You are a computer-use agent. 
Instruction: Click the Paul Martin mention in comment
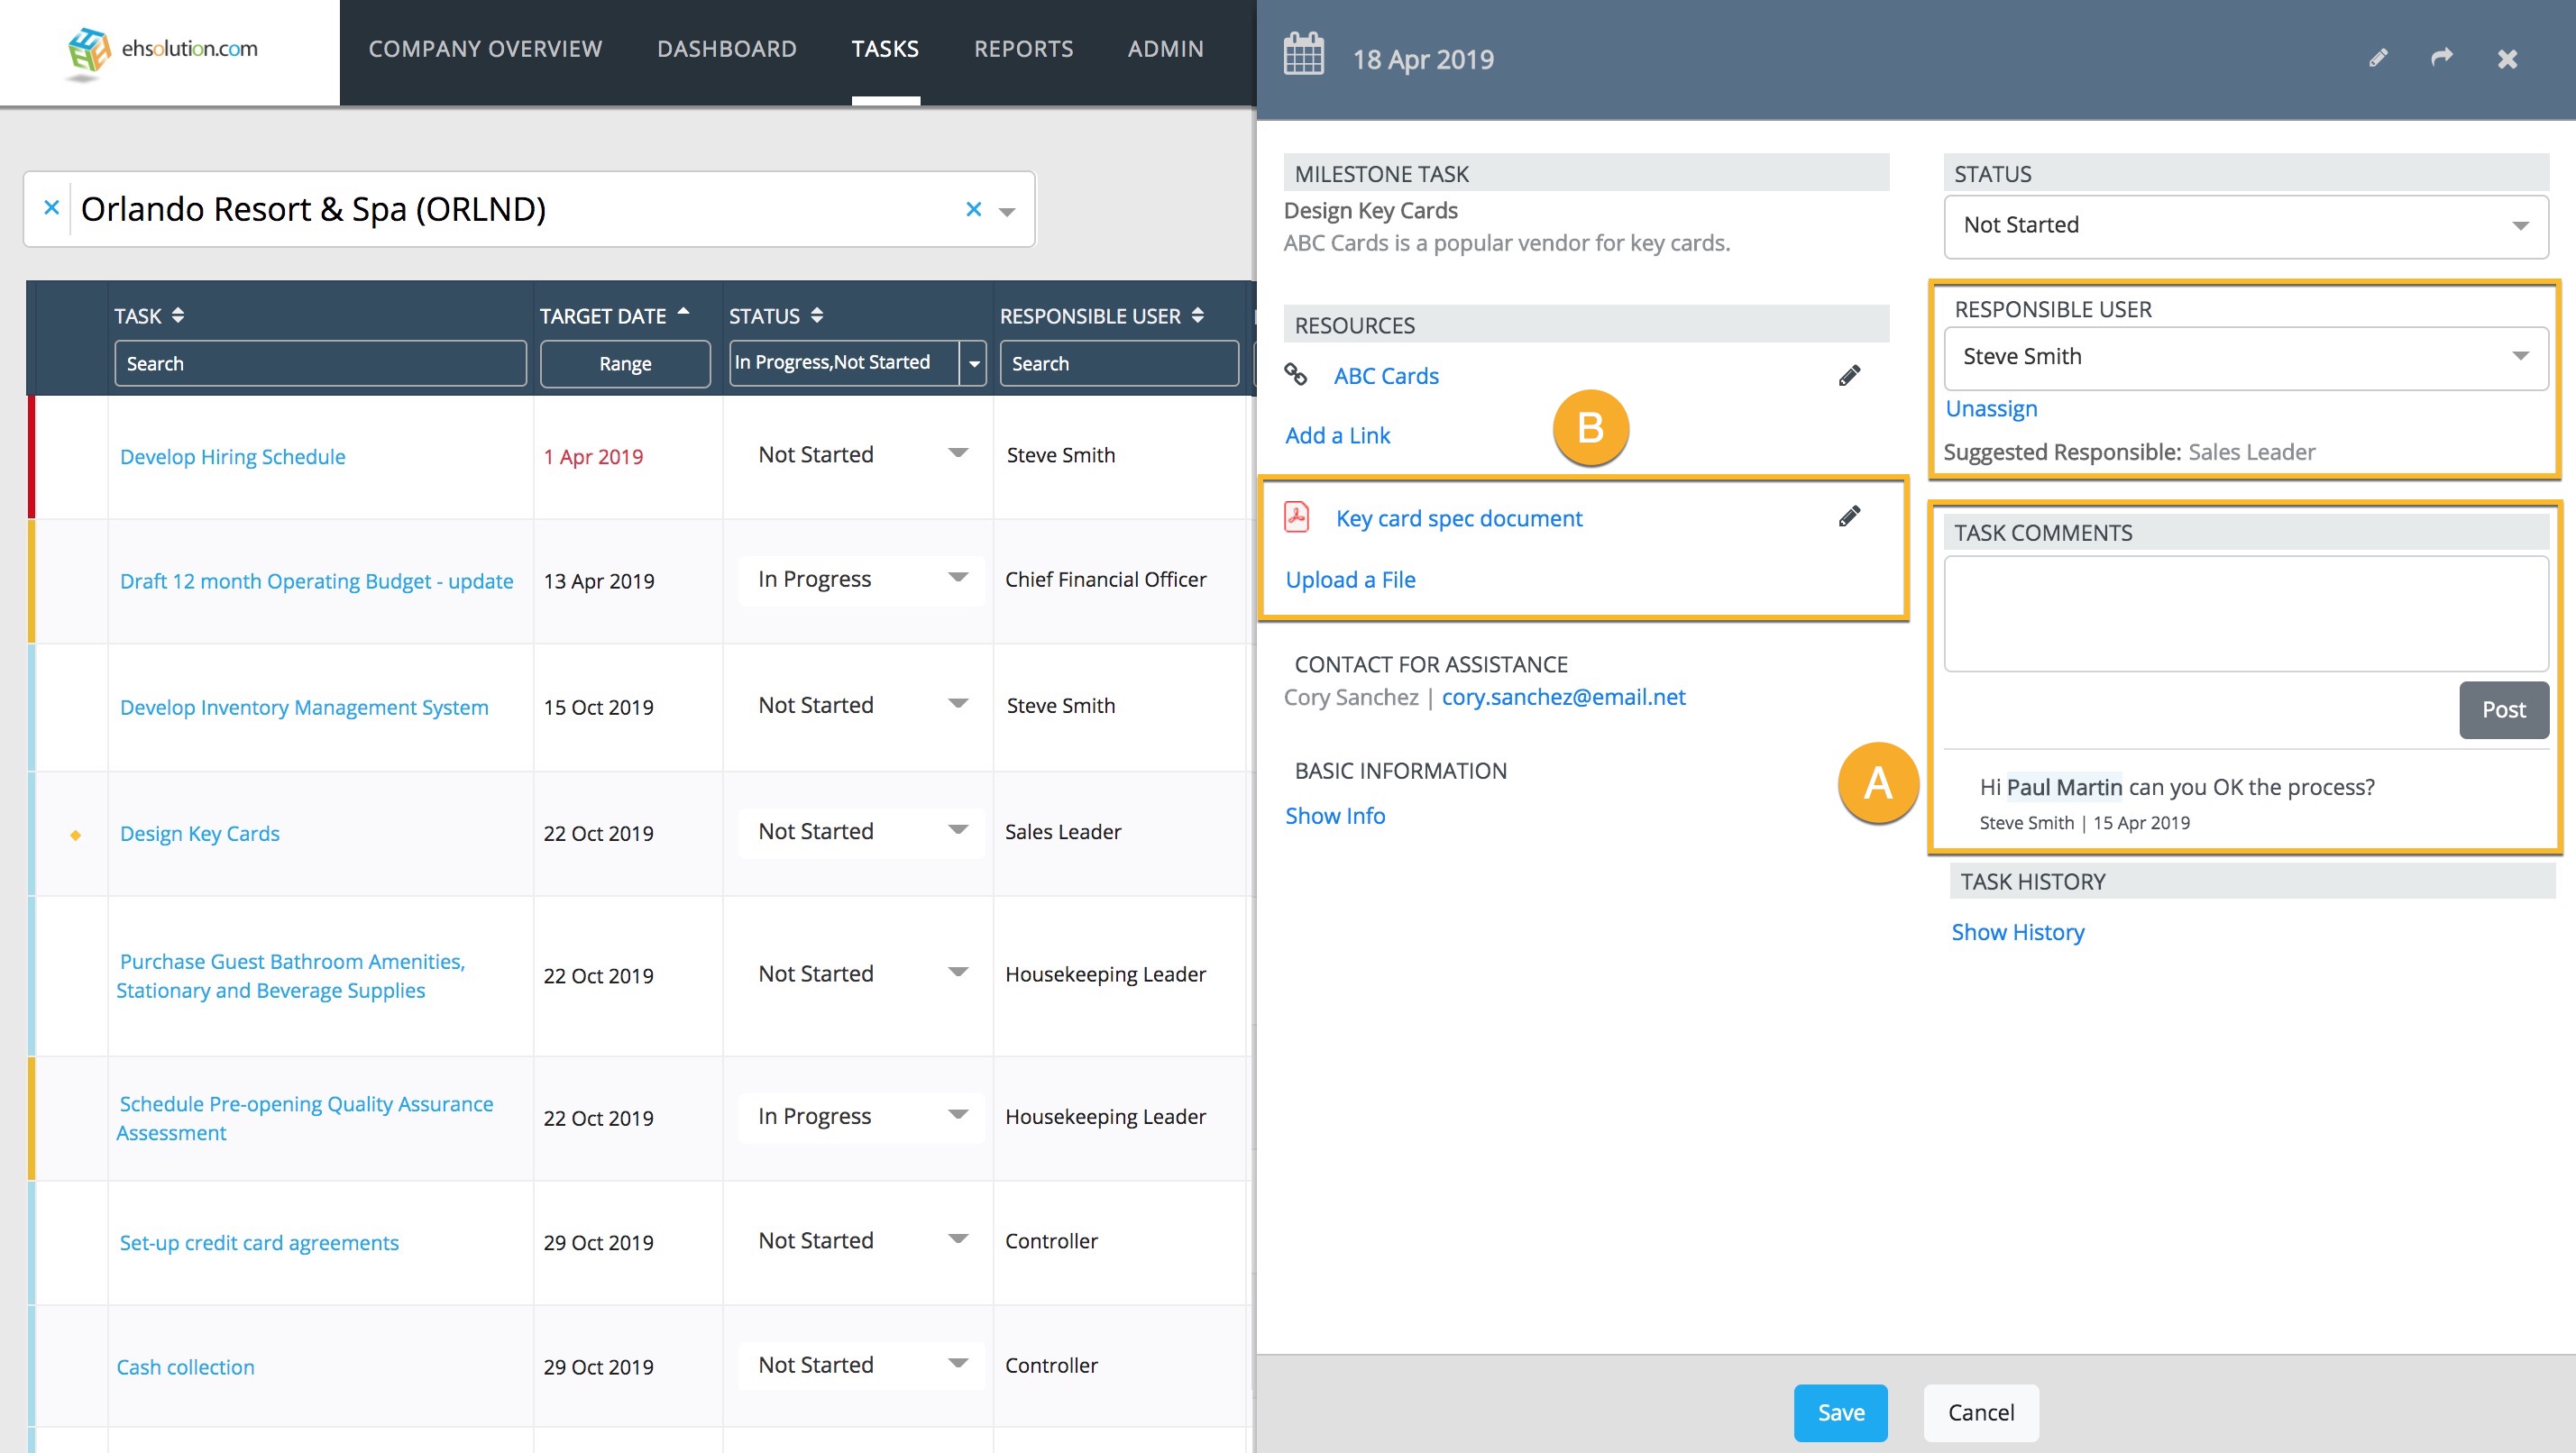point(2063,787)
